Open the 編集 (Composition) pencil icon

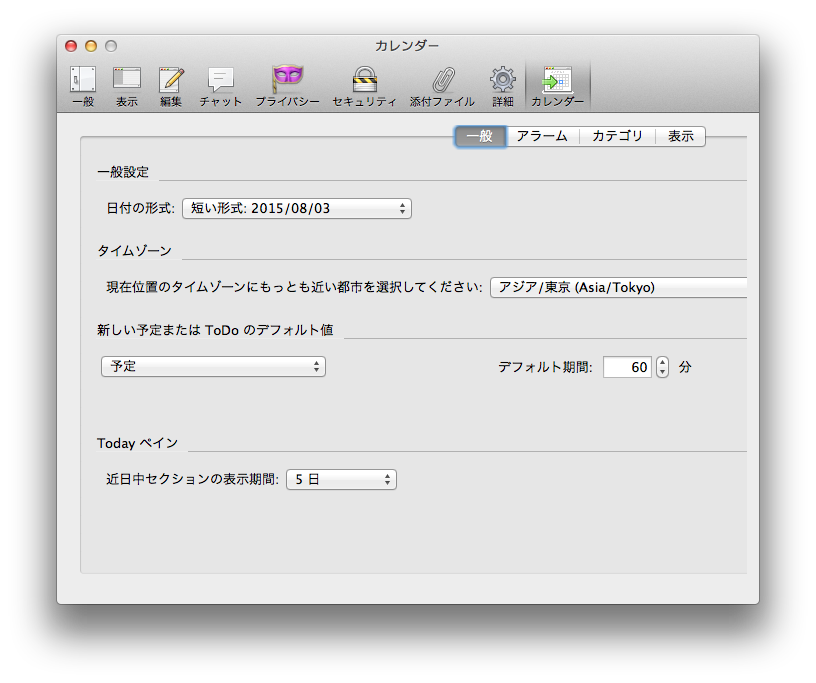[x=171, y=86]
